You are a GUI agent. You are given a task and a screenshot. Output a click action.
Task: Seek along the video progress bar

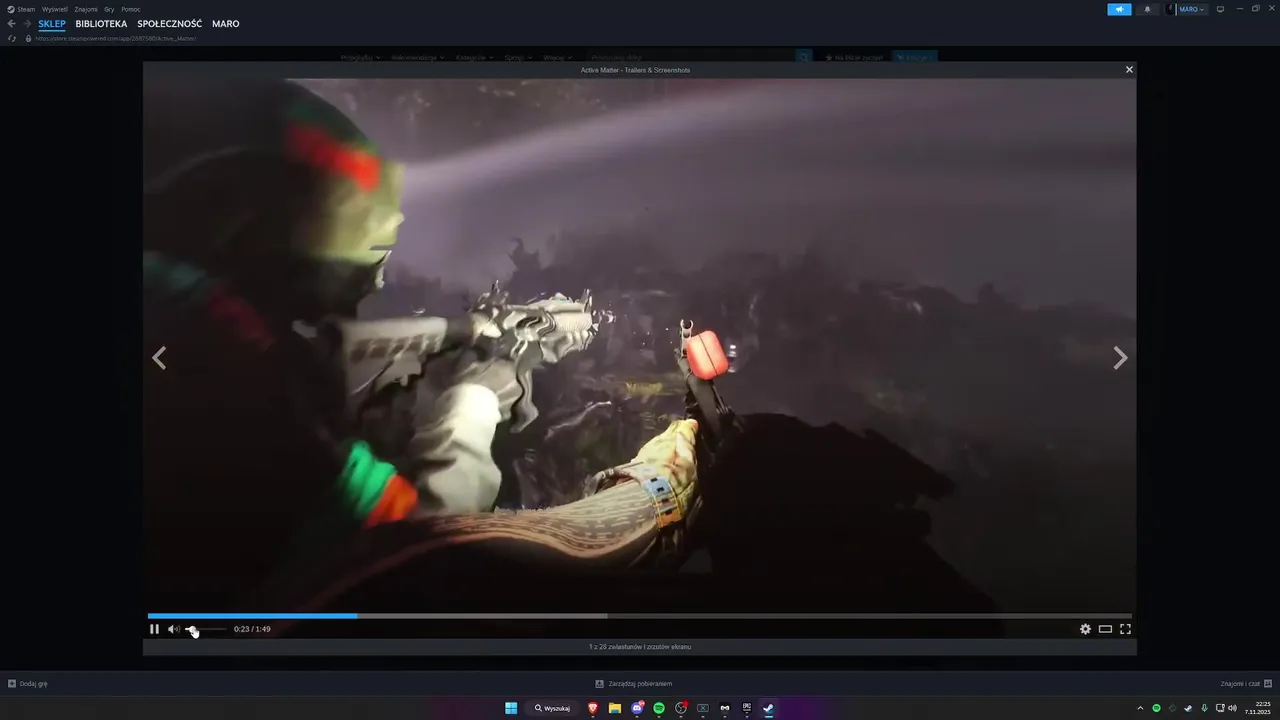(640, 616)
